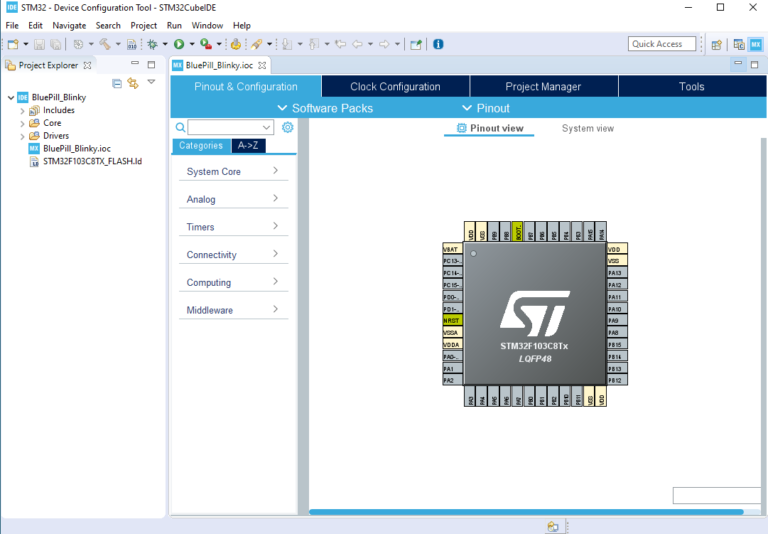Image resolution: width=768 pixels, height=534 pixels.
Task: Open the dropdown beside the Debug icon
Action: click(x=165, y=45)
